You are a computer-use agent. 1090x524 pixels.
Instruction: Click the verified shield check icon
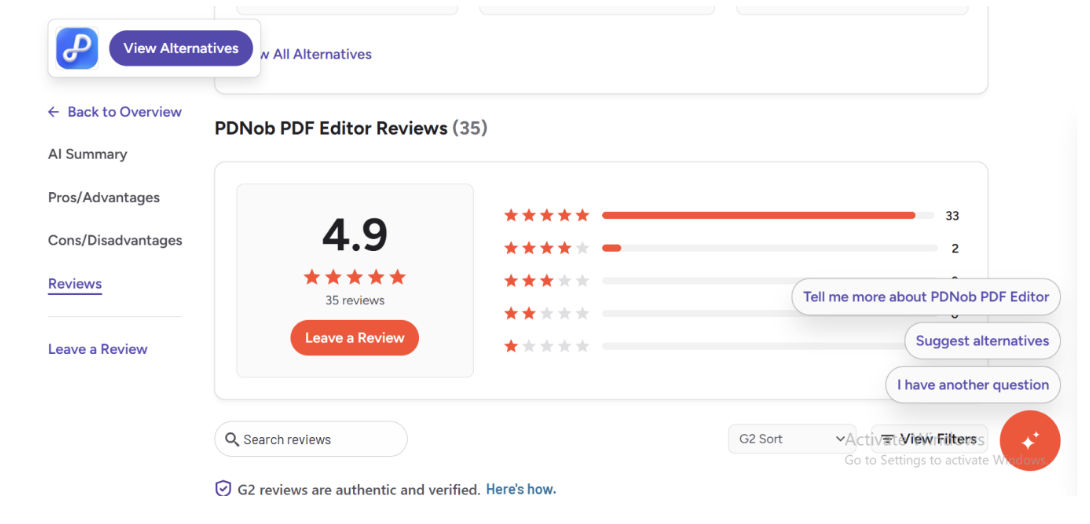[224, 489]
